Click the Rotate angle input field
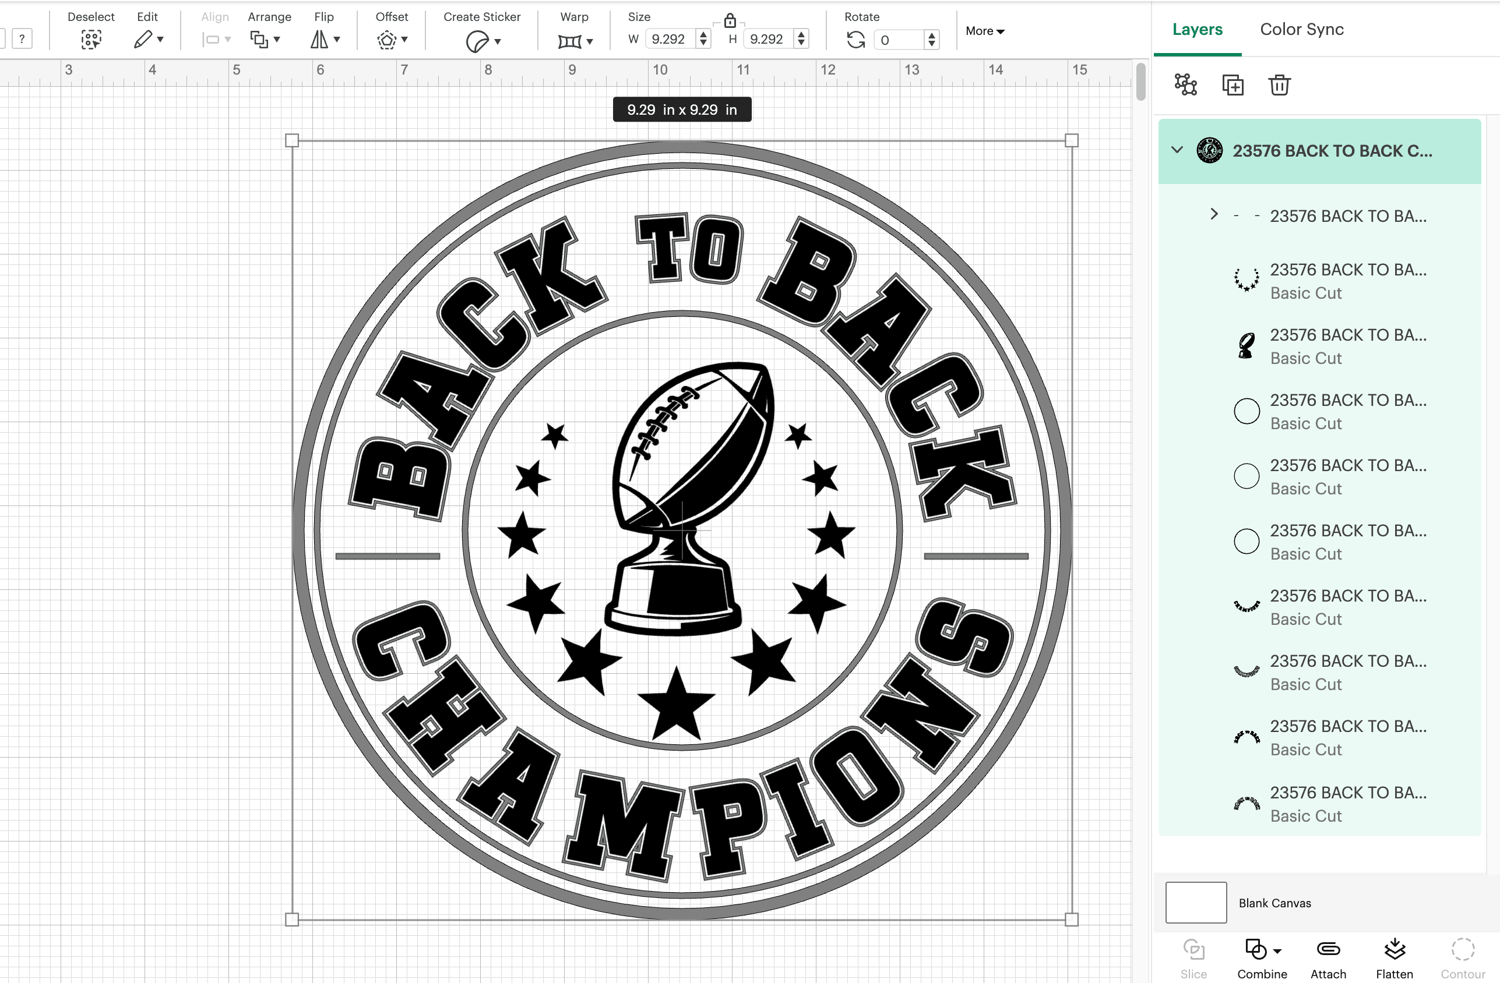This screenshot has height=983, width=1500. (898, 40)
